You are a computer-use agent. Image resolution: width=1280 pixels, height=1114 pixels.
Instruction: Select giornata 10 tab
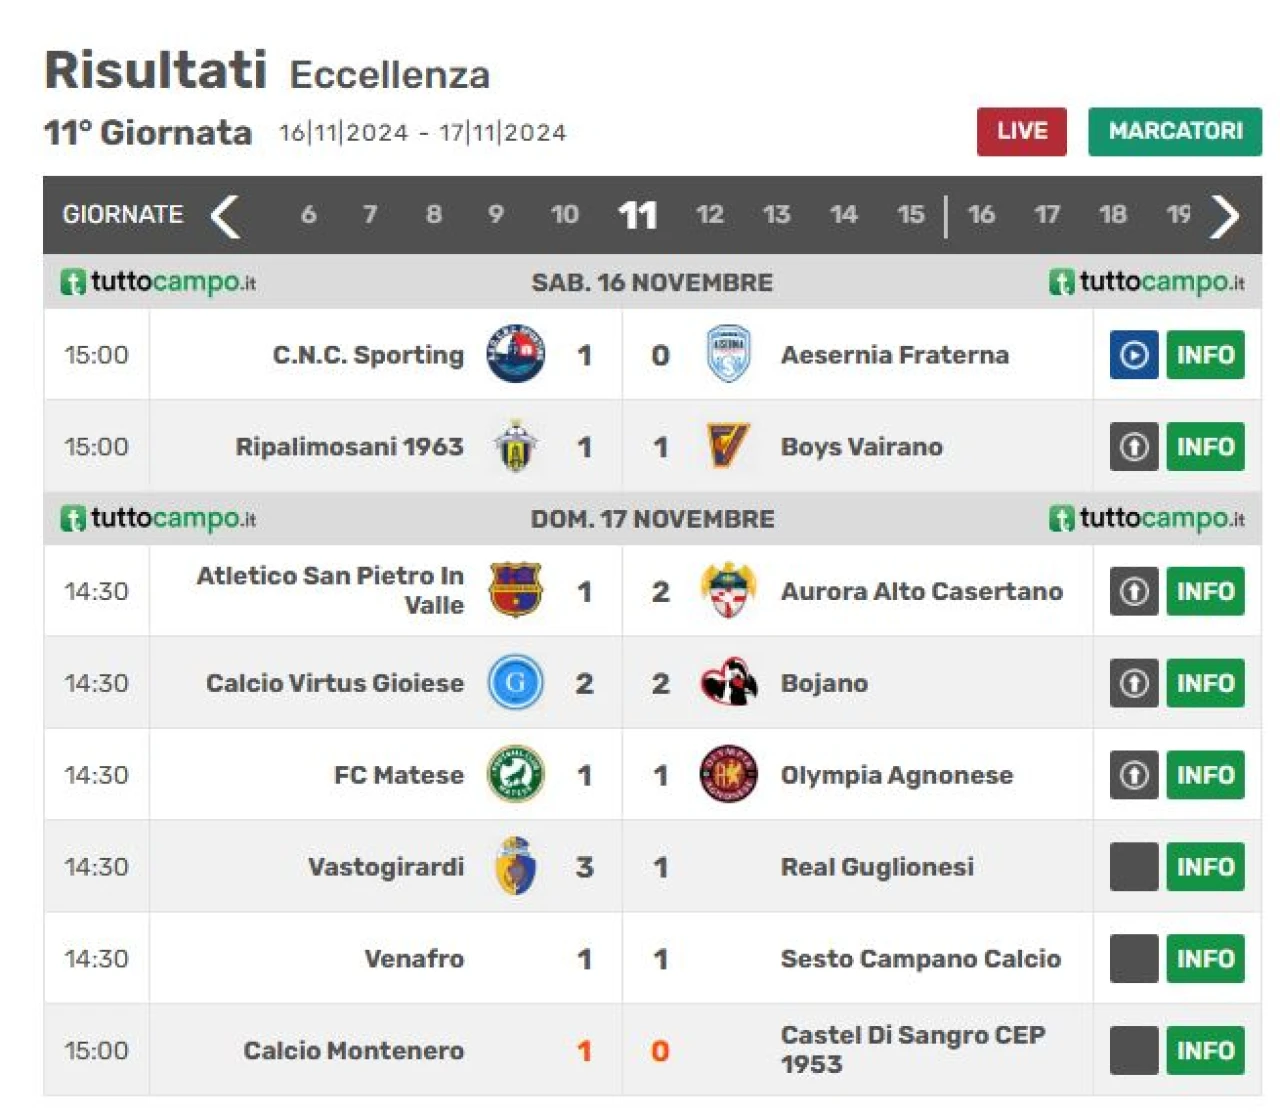tap(564, 214)
